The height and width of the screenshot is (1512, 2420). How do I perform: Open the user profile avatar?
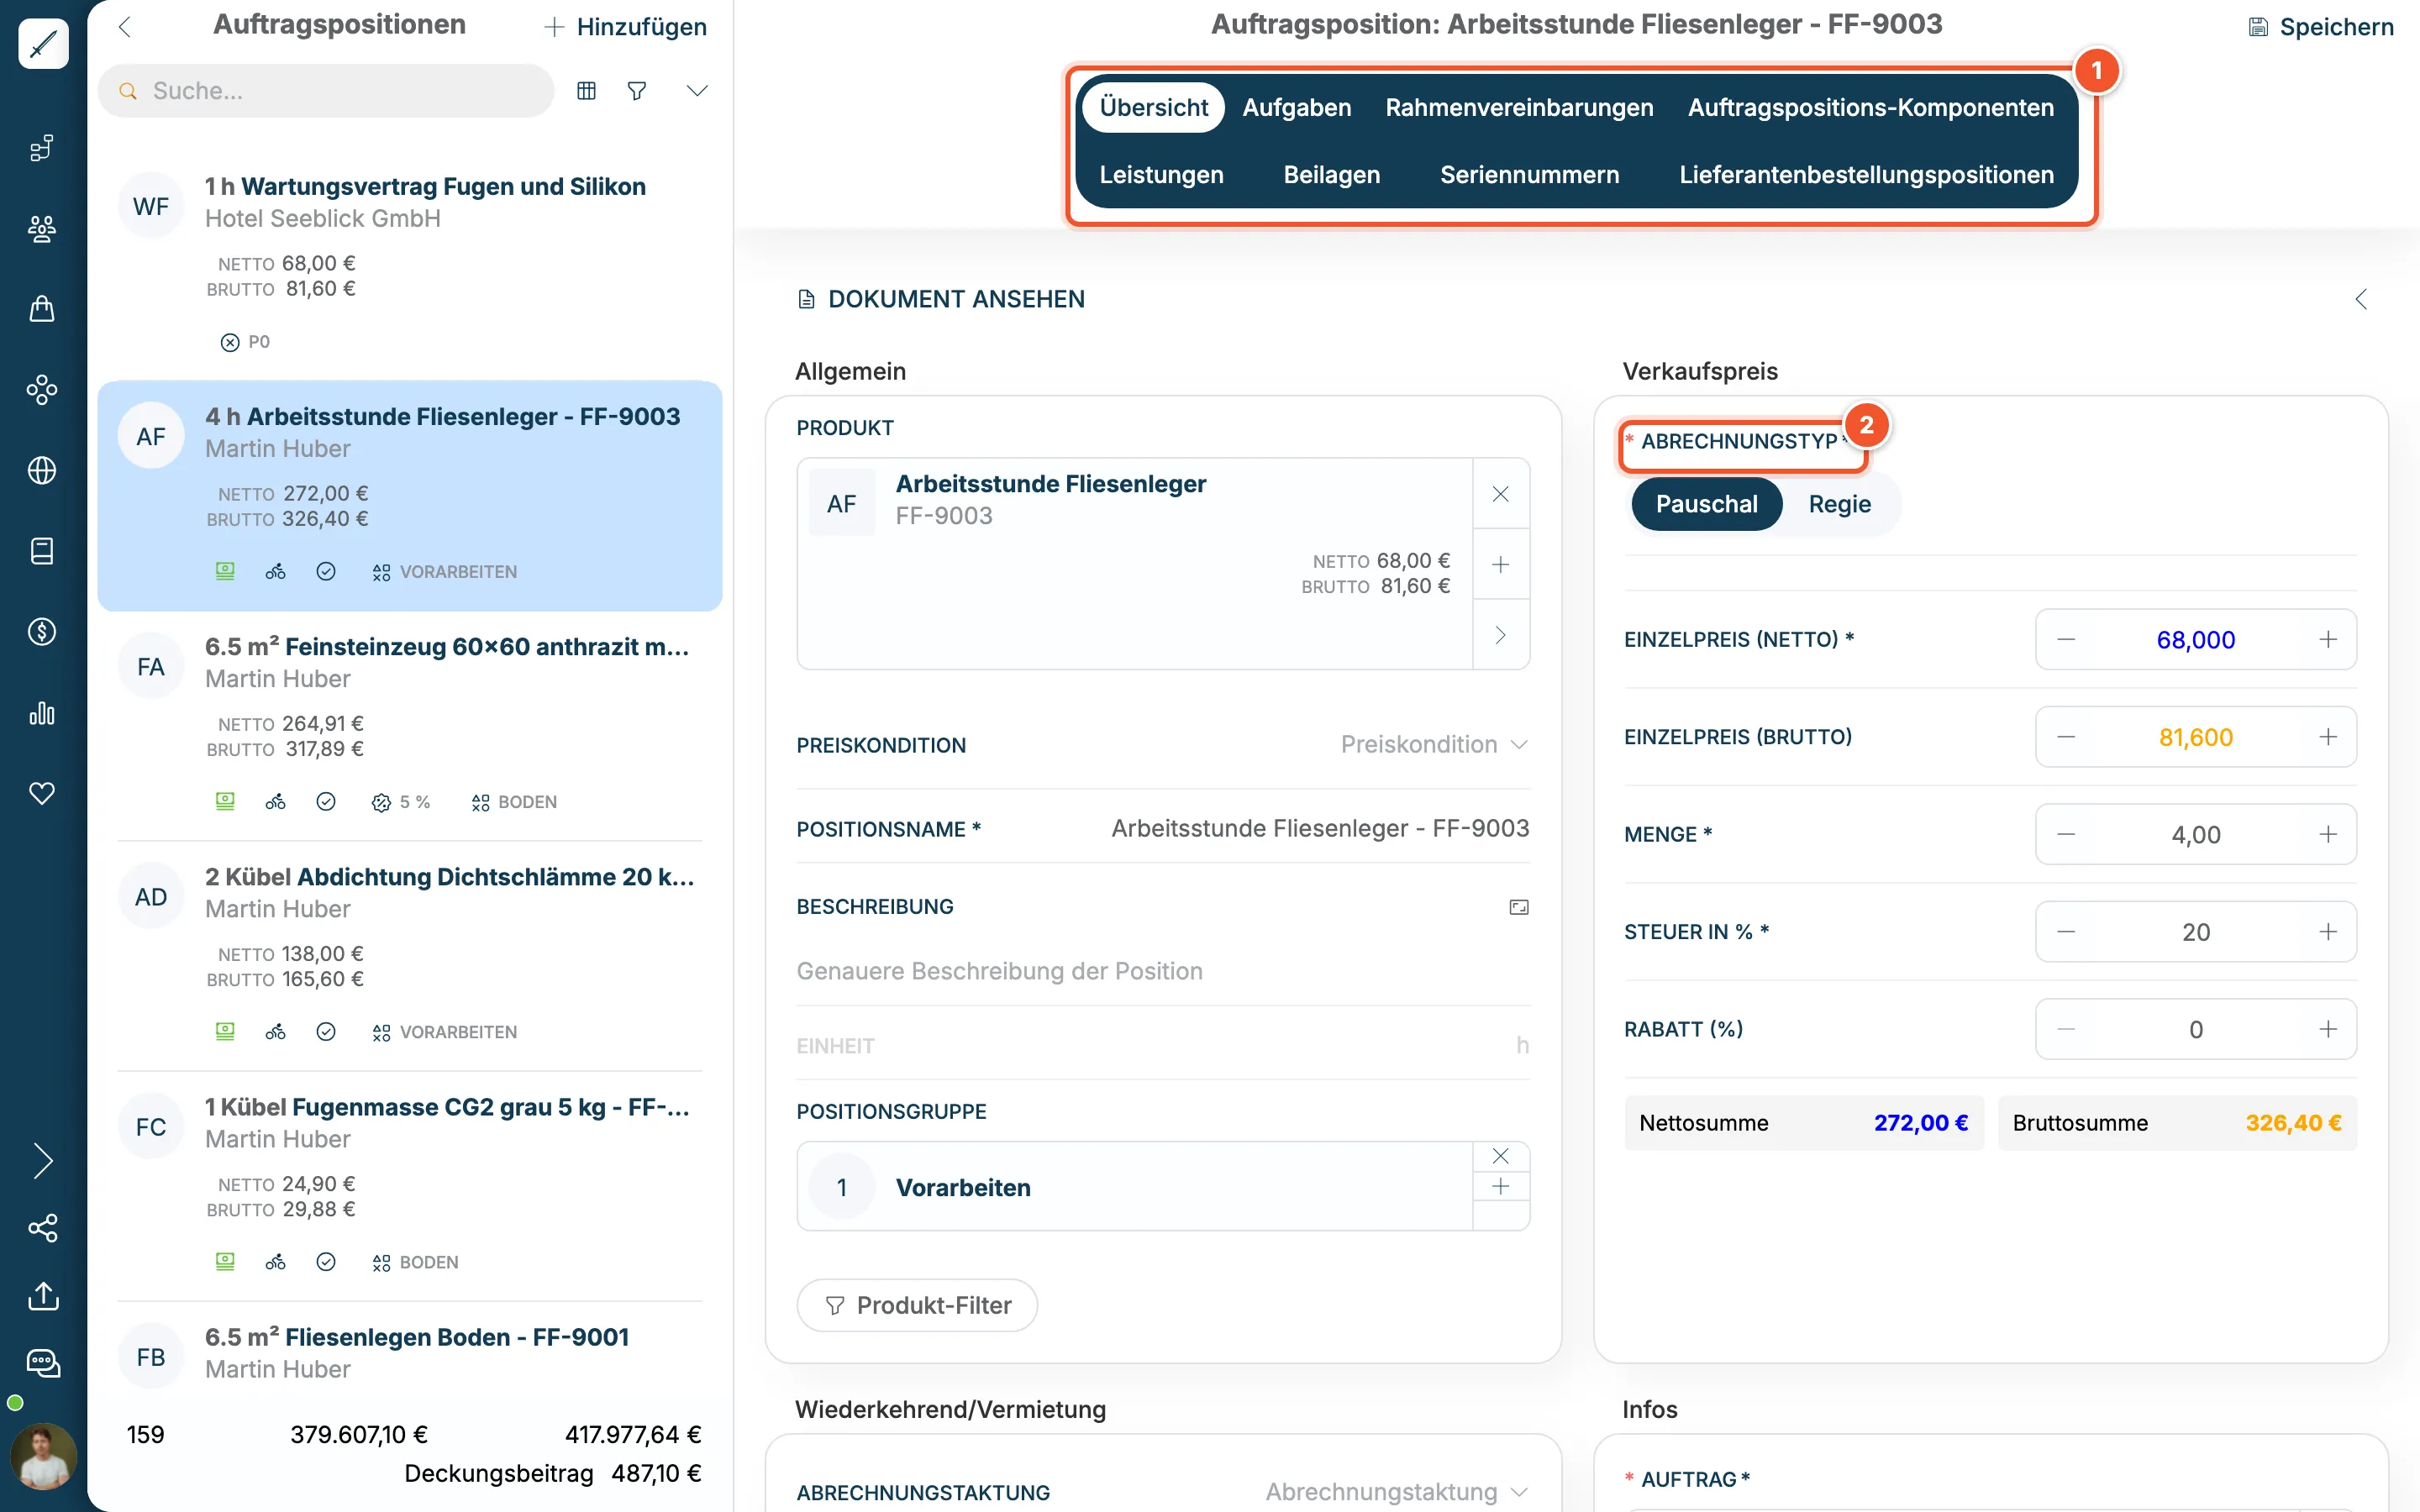43,1456
